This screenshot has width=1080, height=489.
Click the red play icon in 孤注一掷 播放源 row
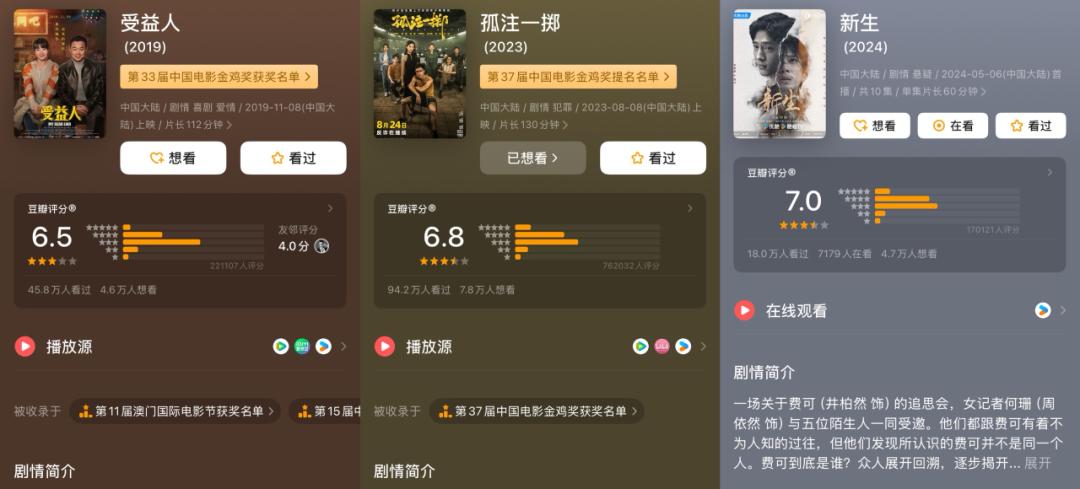click(x=384, y=346)
